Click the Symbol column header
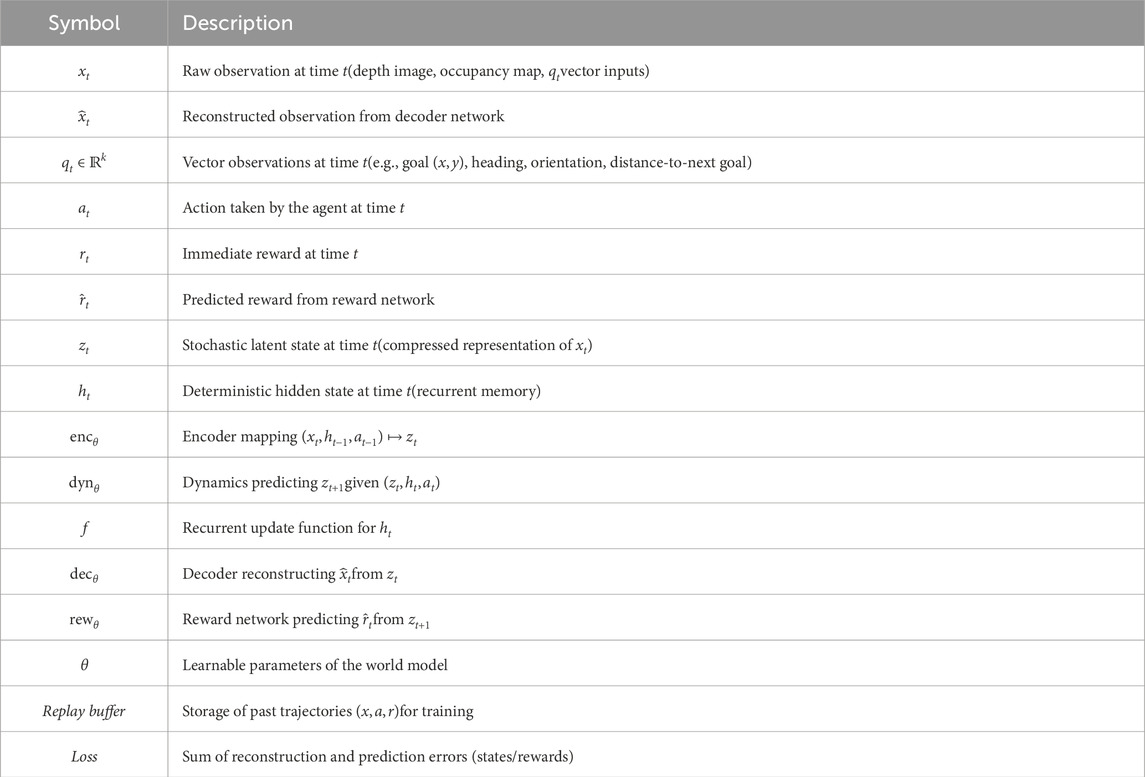 pyautogui.click(x=84, y=22)
